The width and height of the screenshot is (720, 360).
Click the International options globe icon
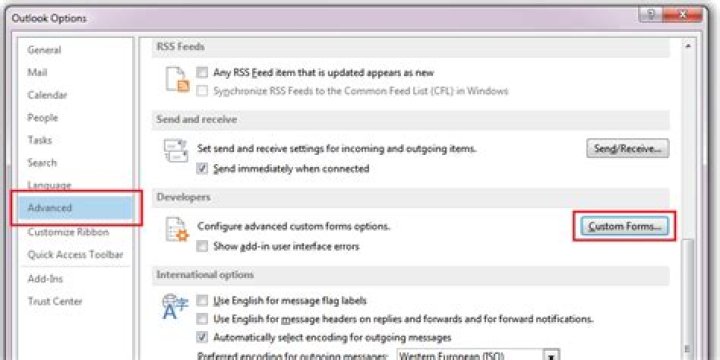pyautogui.click(x=175, y=307)
